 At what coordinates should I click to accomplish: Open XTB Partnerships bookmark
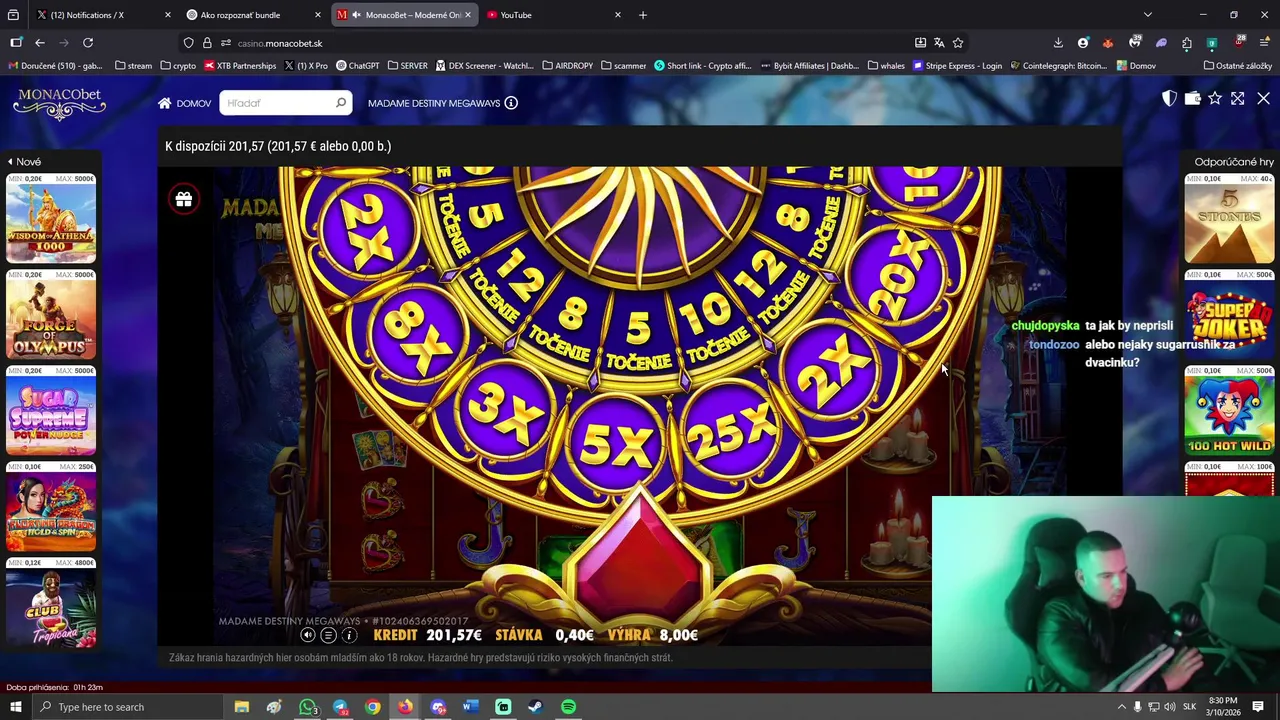coord(240,66)
